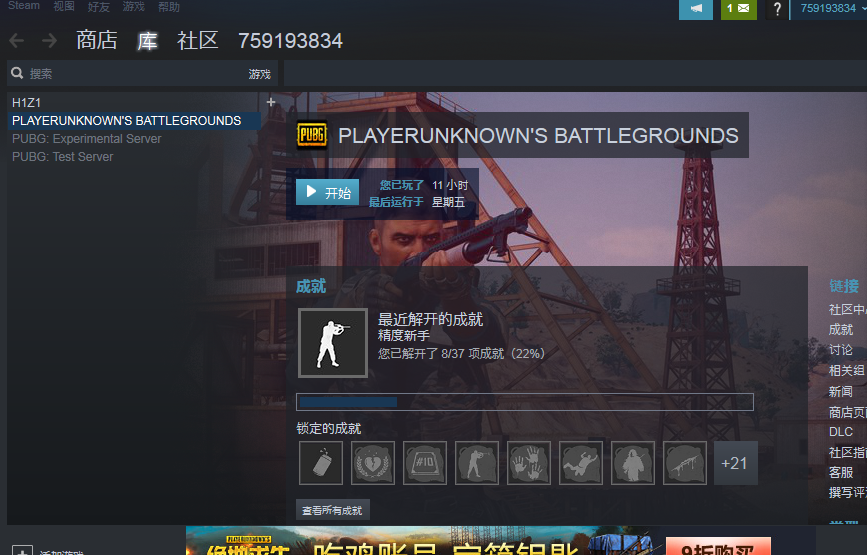Open the inbox envelope notification
The image size is (867, 555).
point(739,9)
